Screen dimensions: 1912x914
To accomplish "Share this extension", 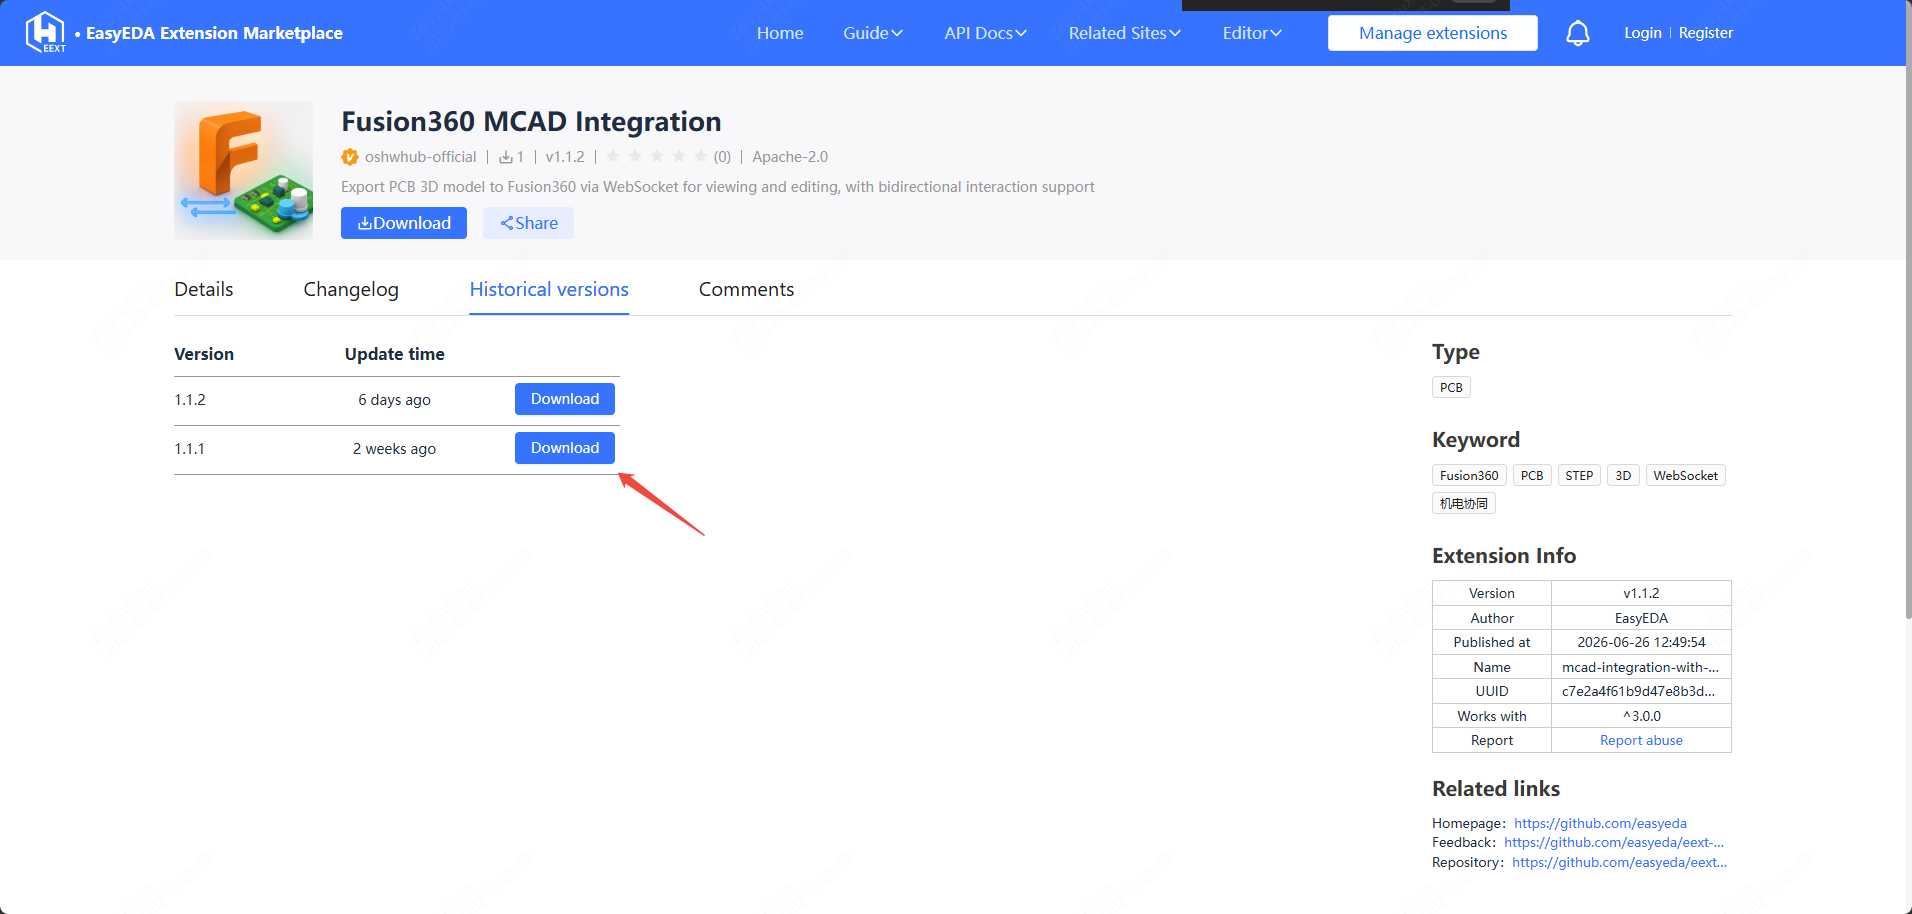I will [528, 223].
